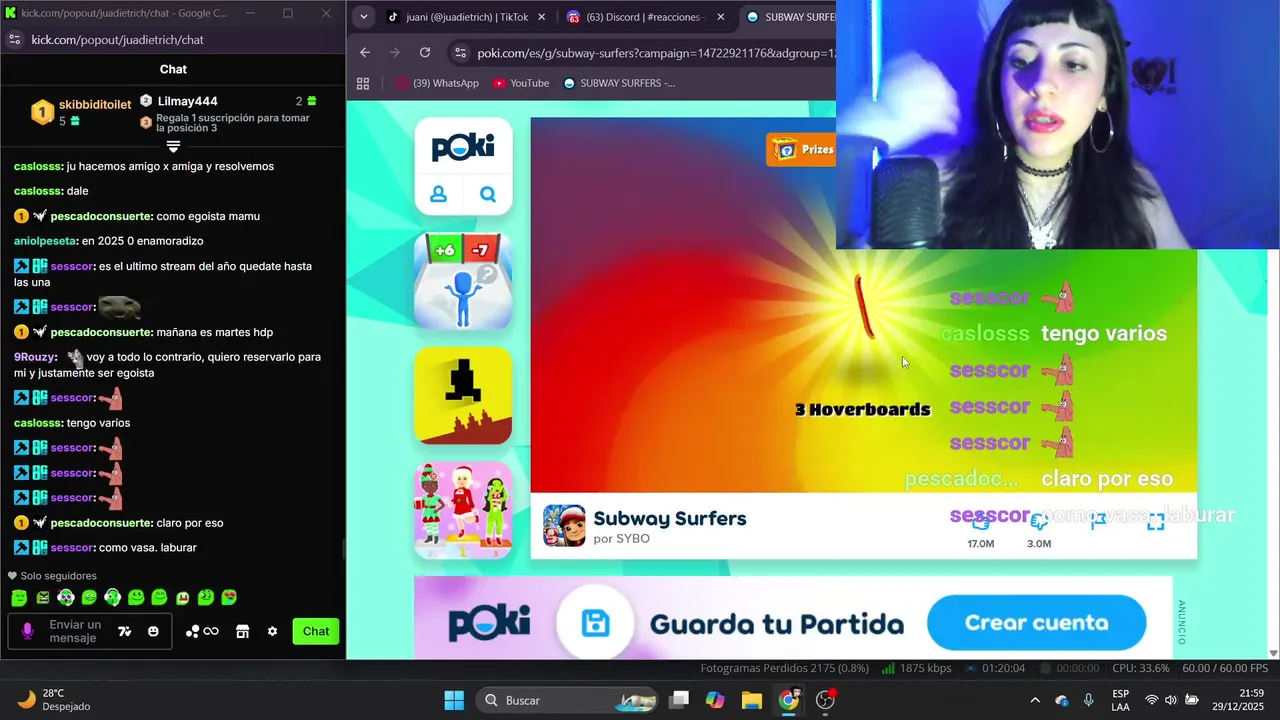This screenshot has width=1280, height=720.
Task: Open site info icon in Kick popout
Action: point(14,39)
